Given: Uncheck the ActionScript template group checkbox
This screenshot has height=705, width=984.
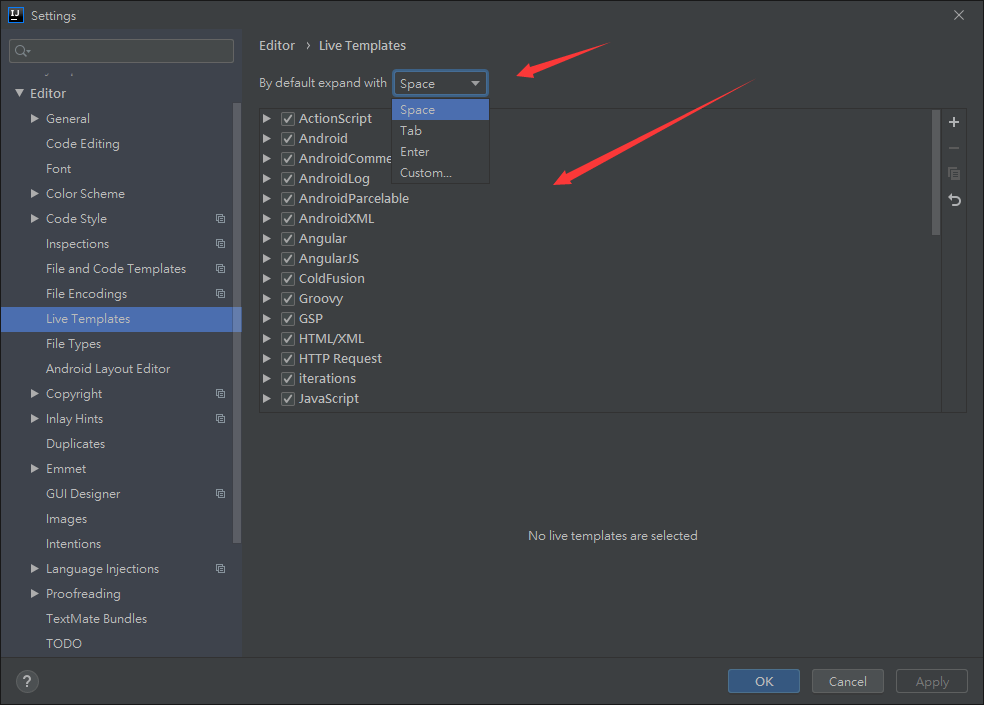Looking at the screenshot, I should [288, 119].
